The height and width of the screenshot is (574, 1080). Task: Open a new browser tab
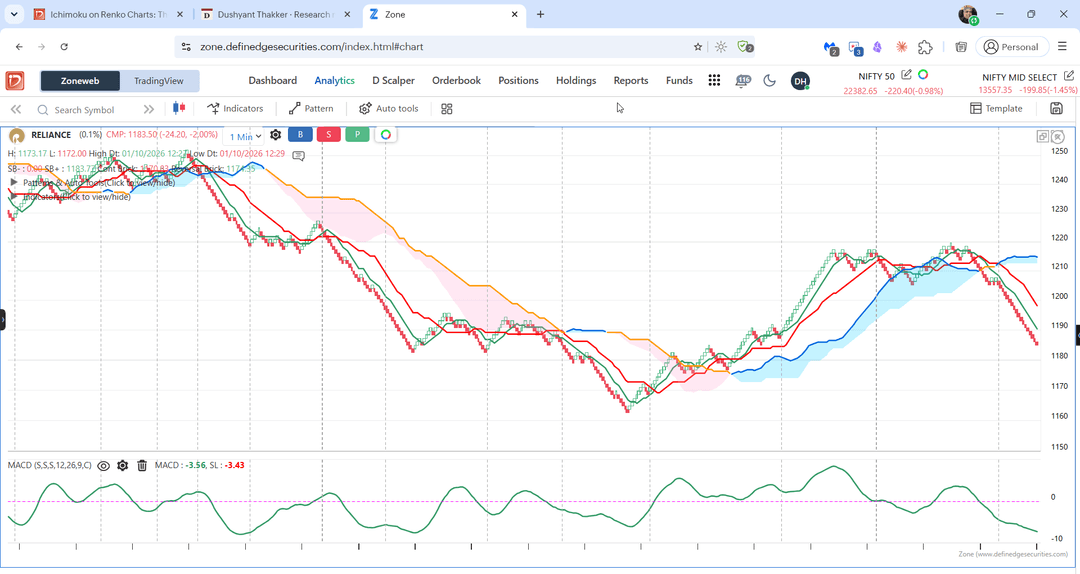click(540, 14)
